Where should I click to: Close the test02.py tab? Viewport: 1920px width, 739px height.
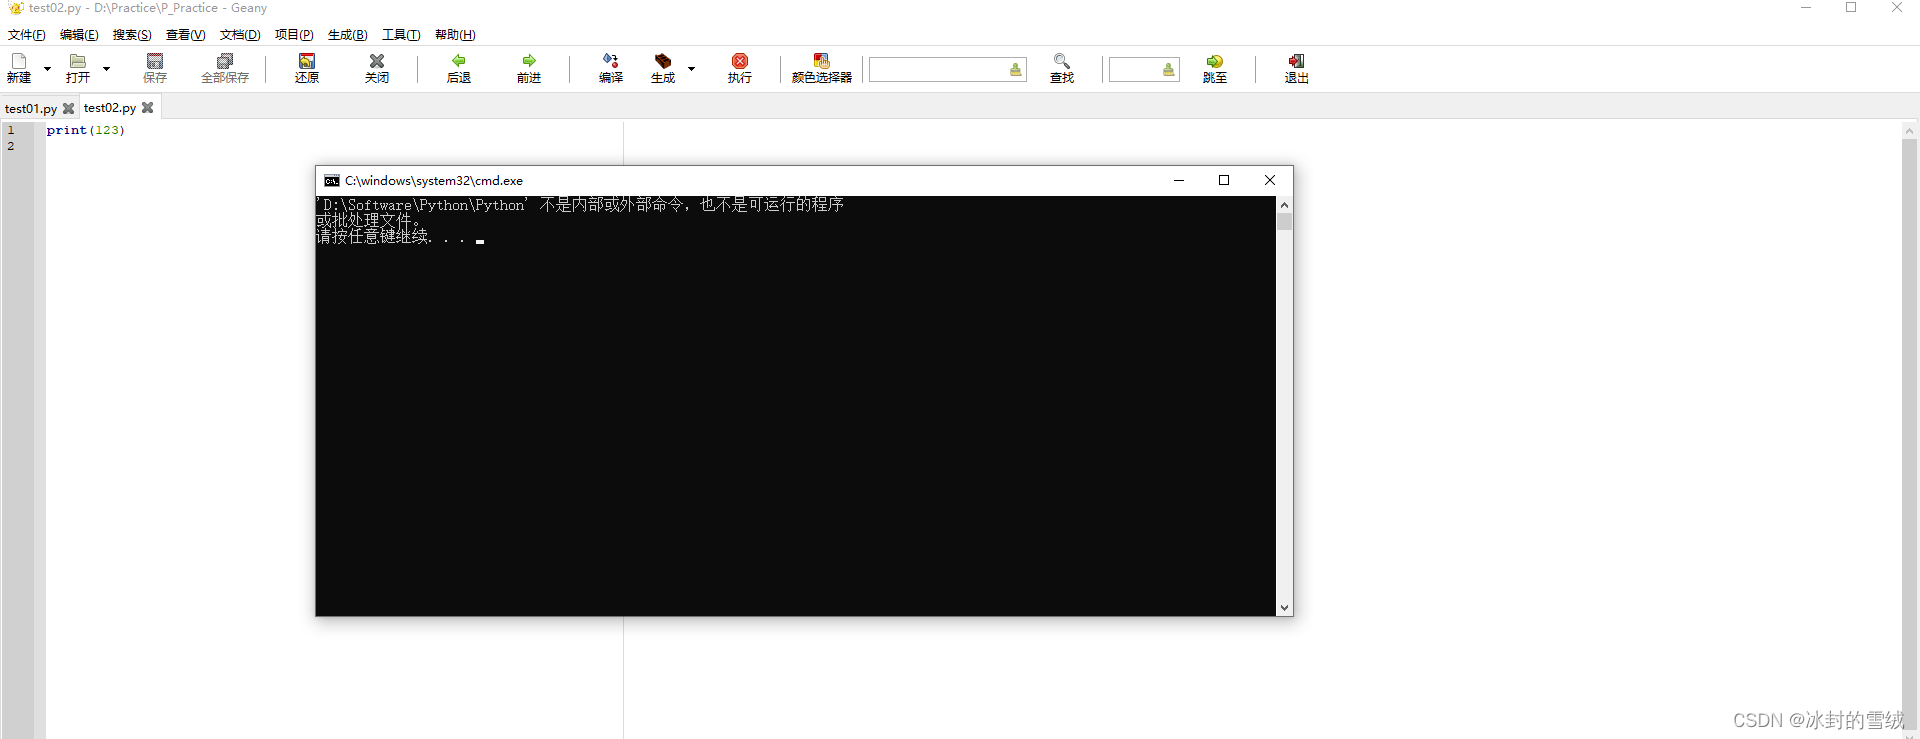[x=148, y=107]
